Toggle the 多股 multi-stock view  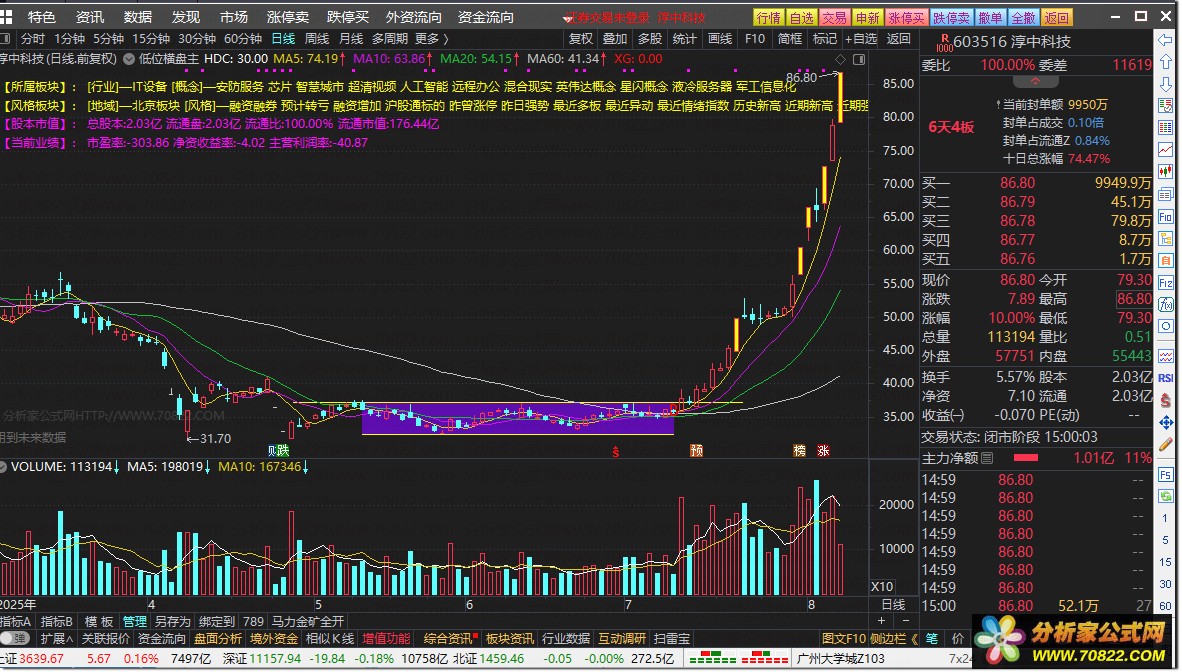650,38
